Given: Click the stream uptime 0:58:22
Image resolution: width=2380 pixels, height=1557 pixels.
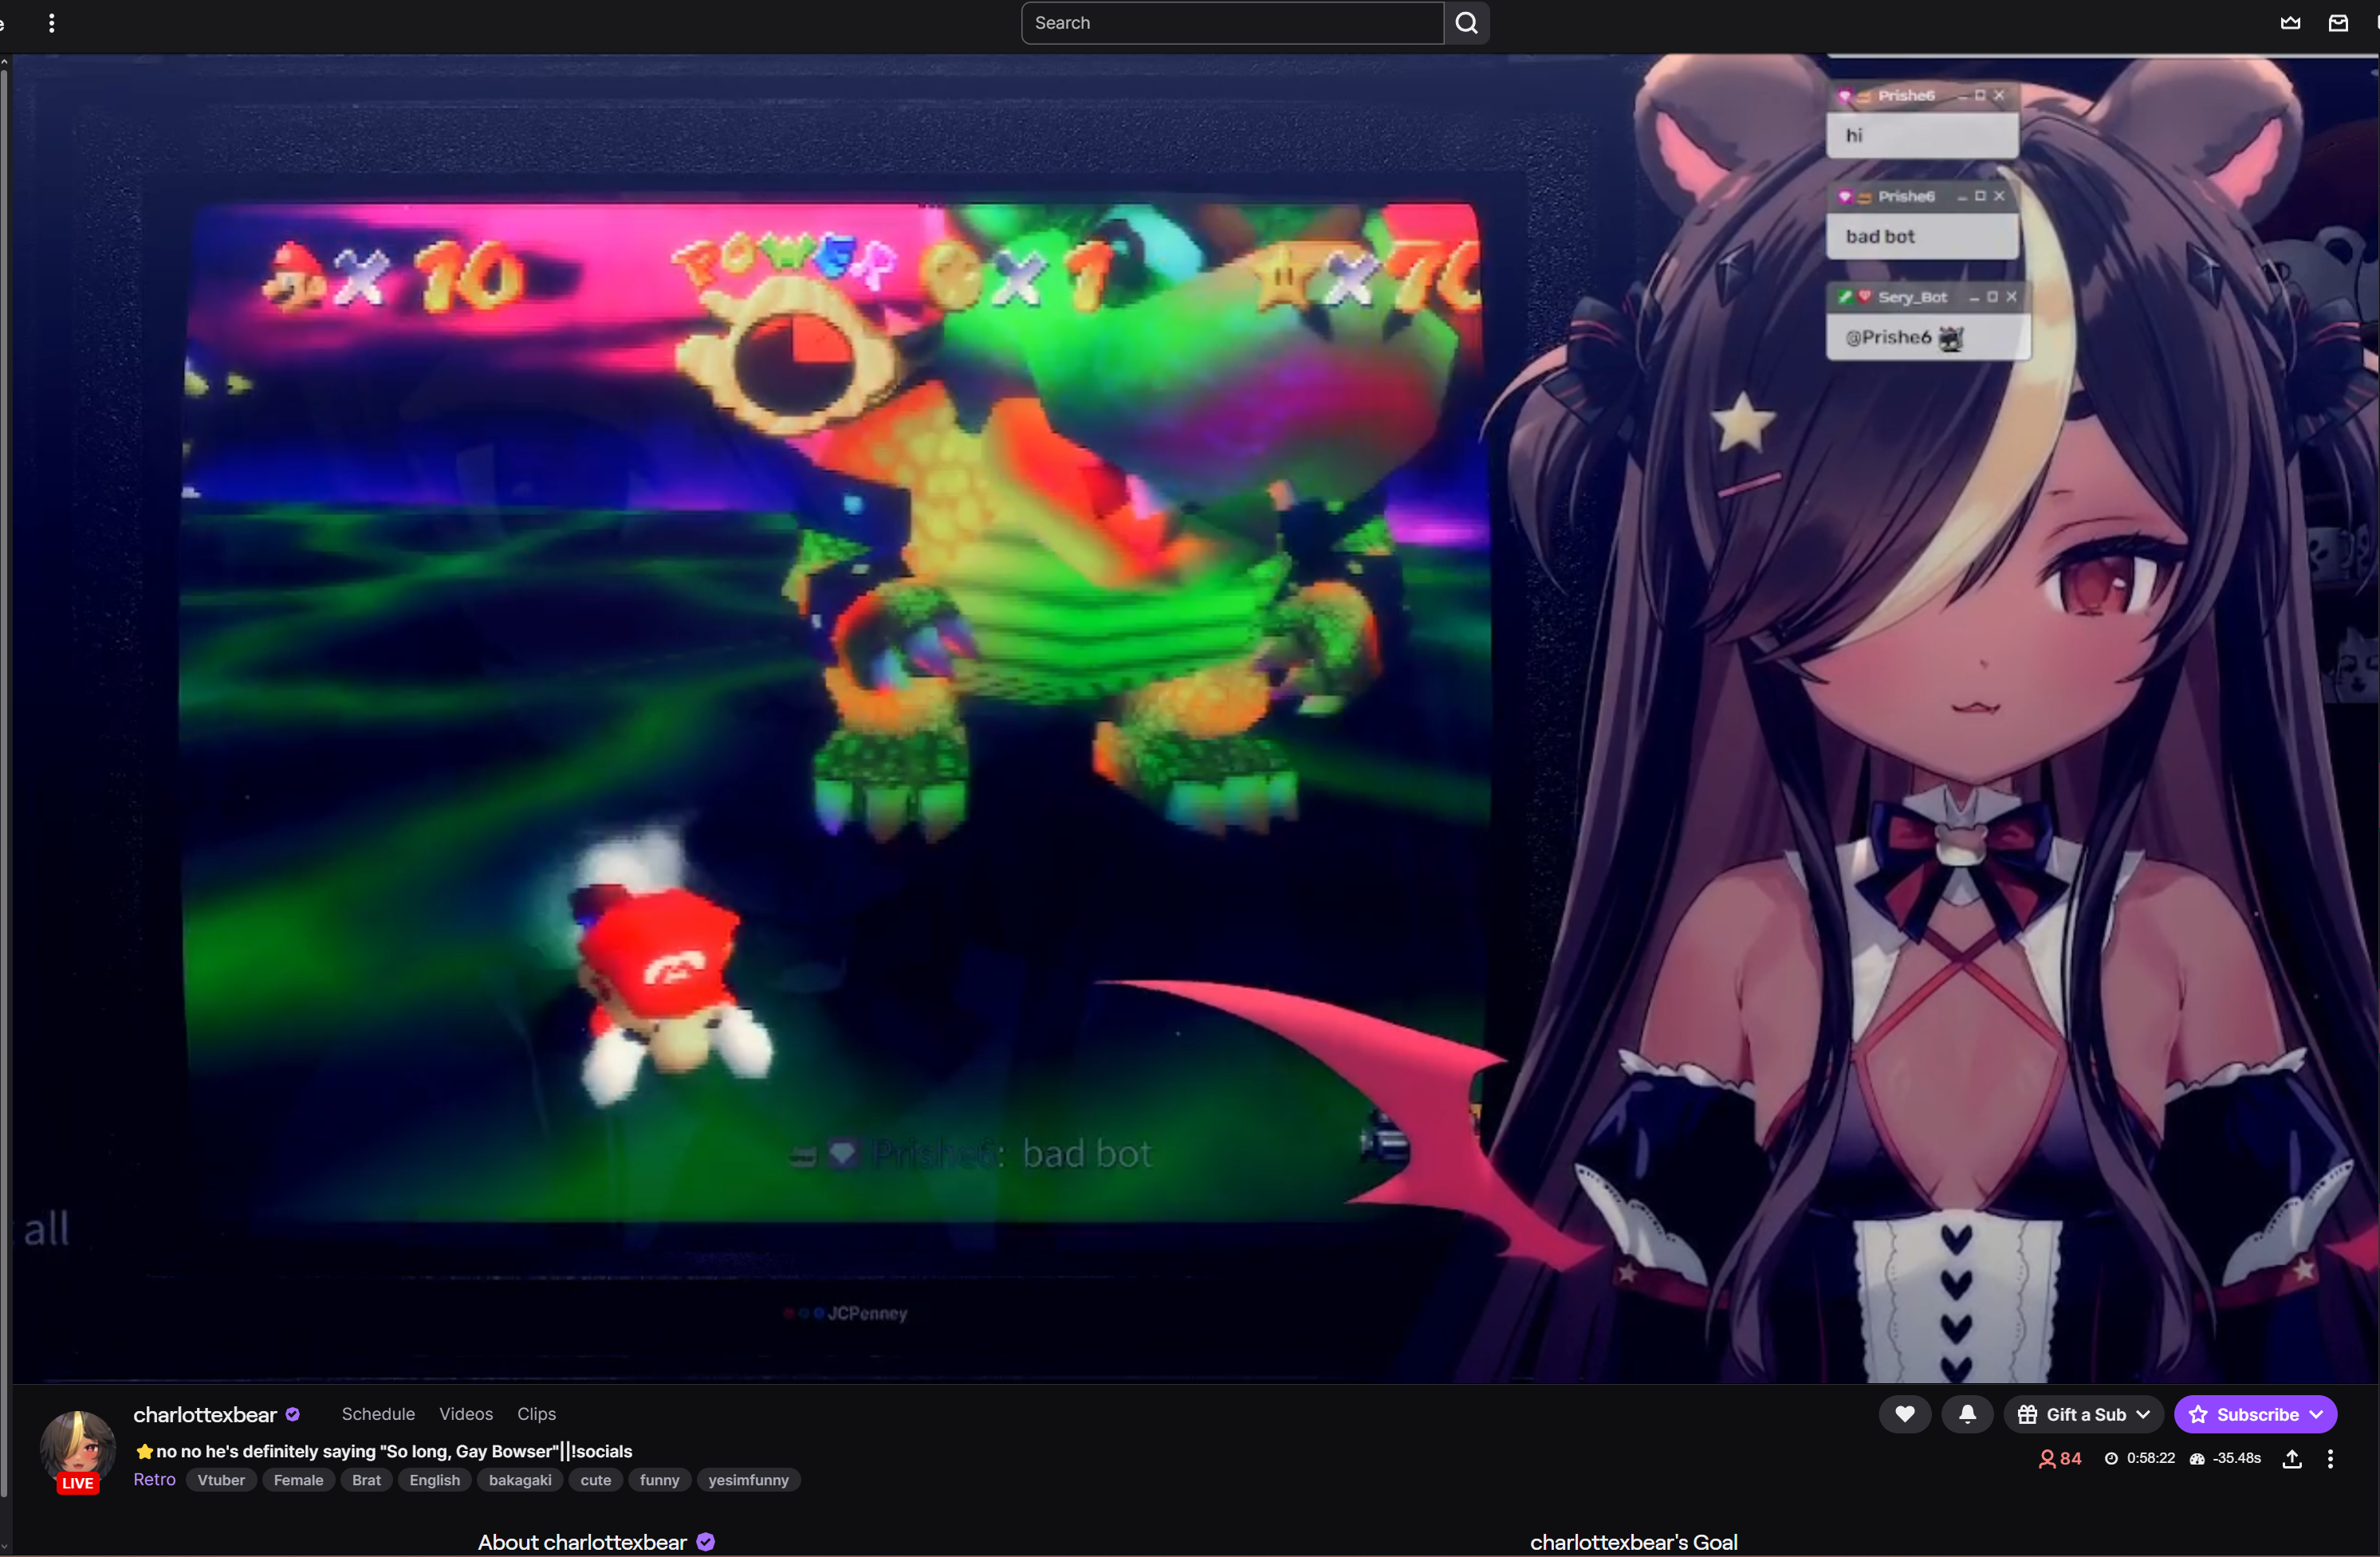Looking at the screenshot, I should coord(2140,1459).
